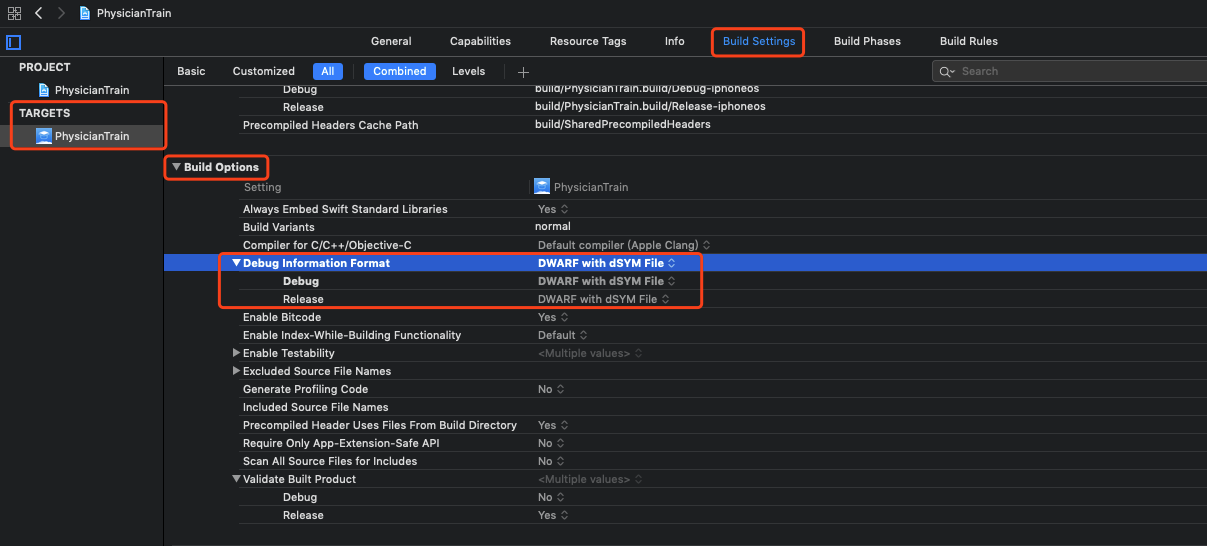Collapse Validate Built Product setting
This screenshot has height=546, width=1207.
pyautogui.click(x=237, y=479)
